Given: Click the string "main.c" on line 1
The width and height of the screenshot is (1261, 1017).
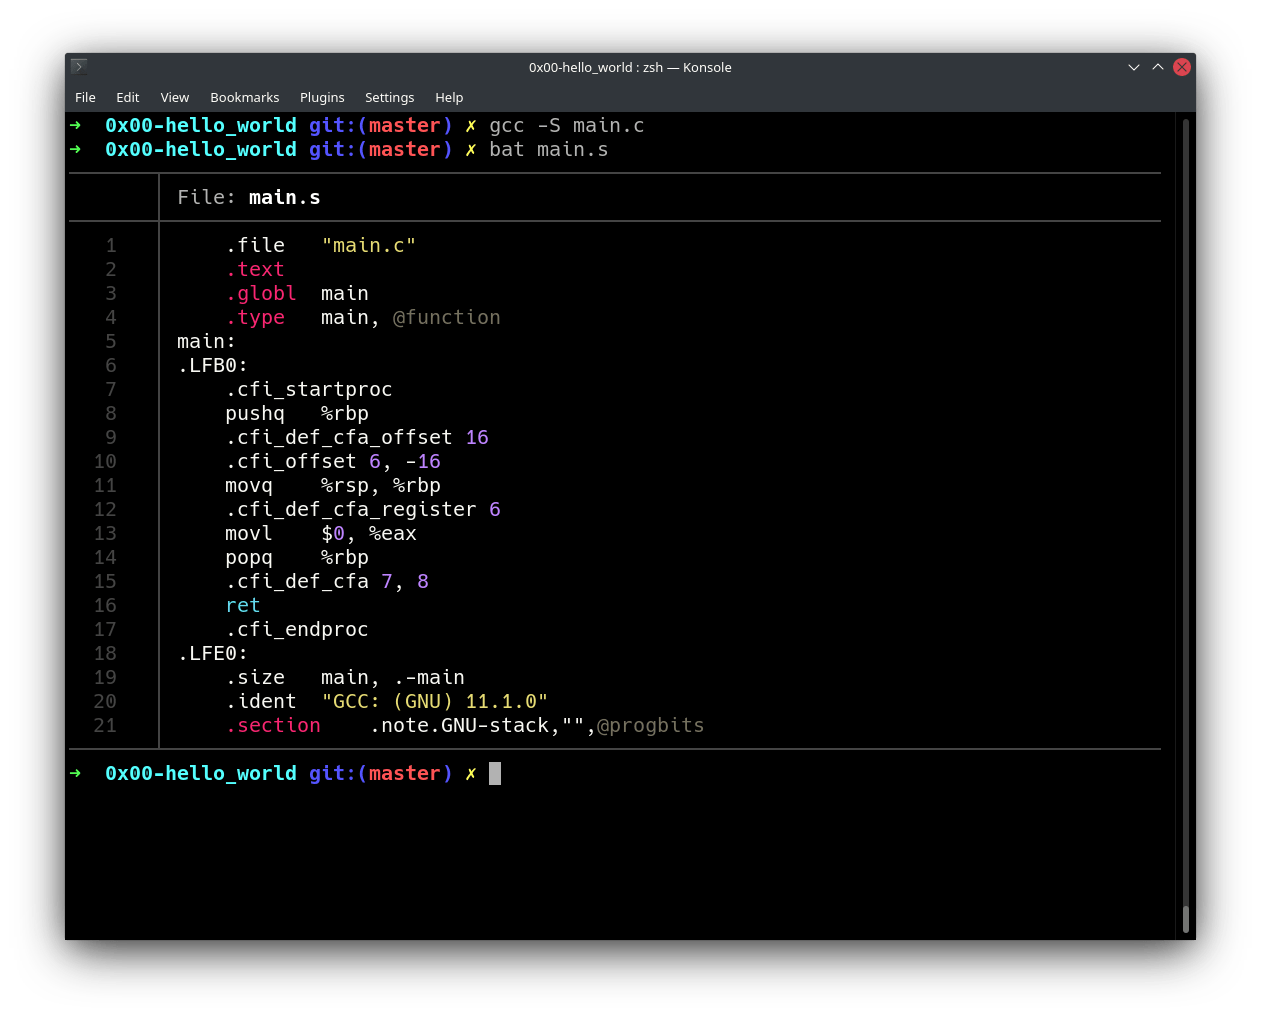Looking at the screenshot, I should click(x=369, y=245).
